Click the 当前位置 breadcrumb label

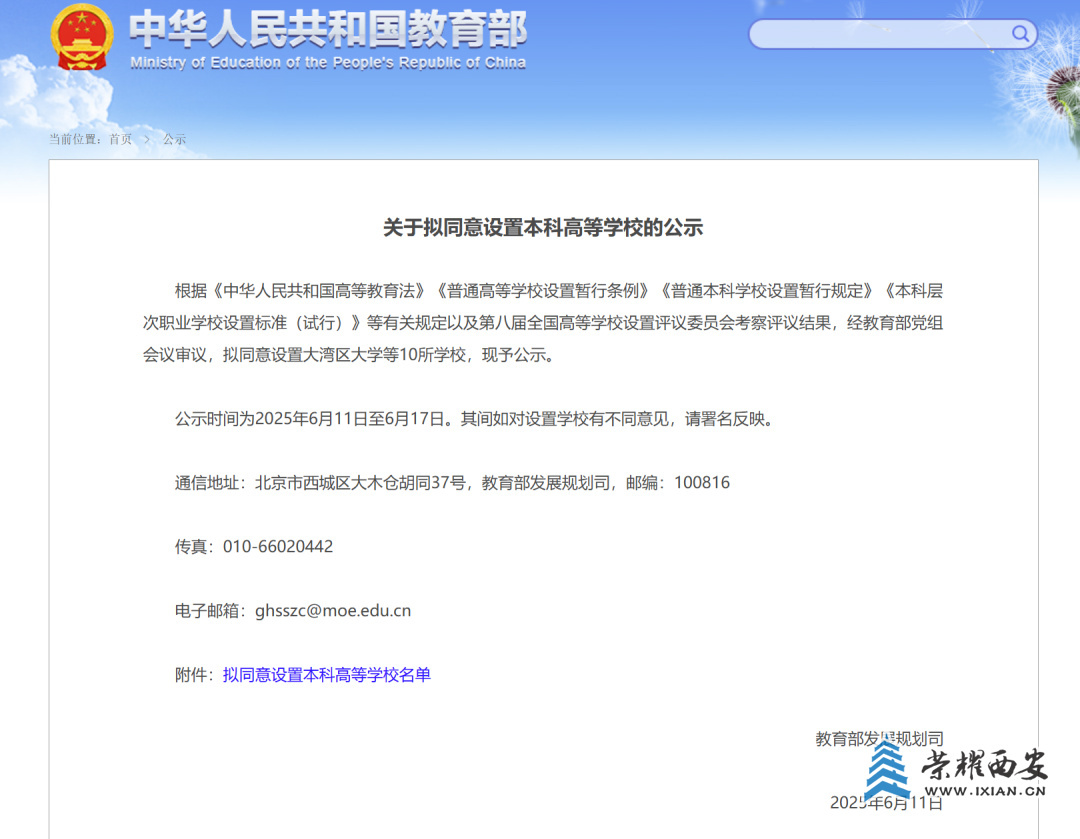76,139
